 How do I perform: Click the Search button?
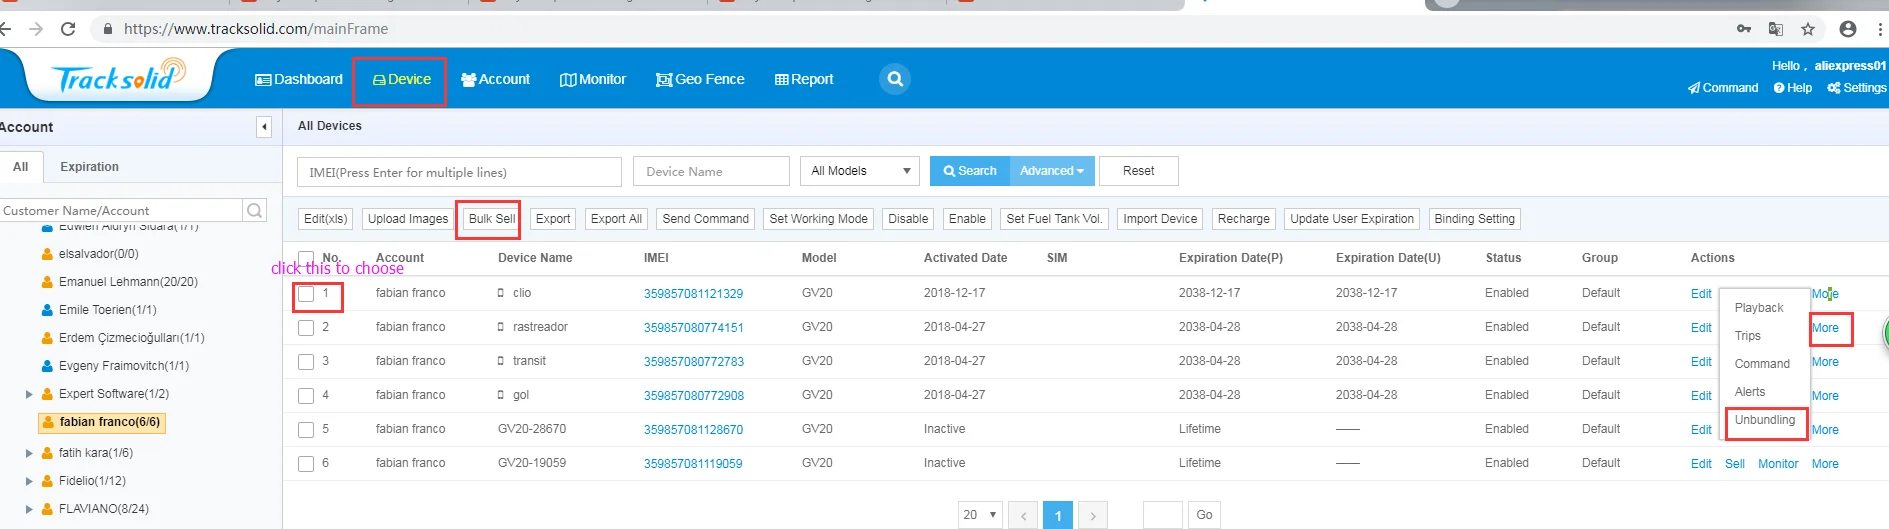[969, 171]
